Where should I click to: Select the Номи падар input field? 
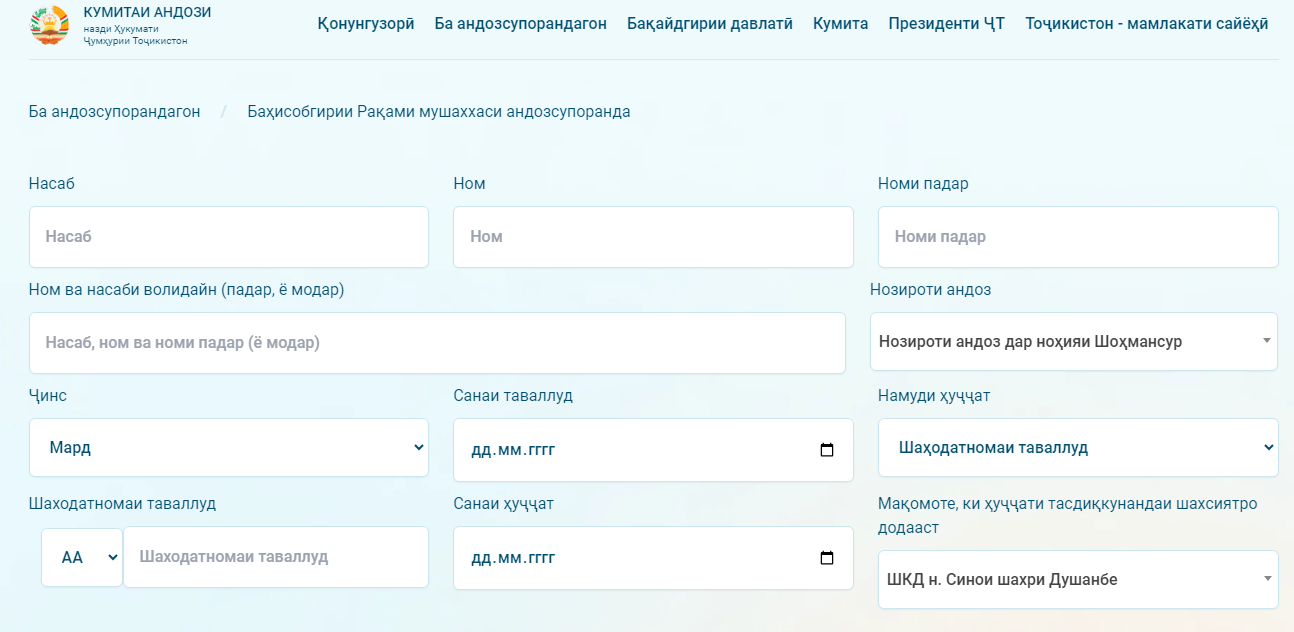coord(1077,237)
